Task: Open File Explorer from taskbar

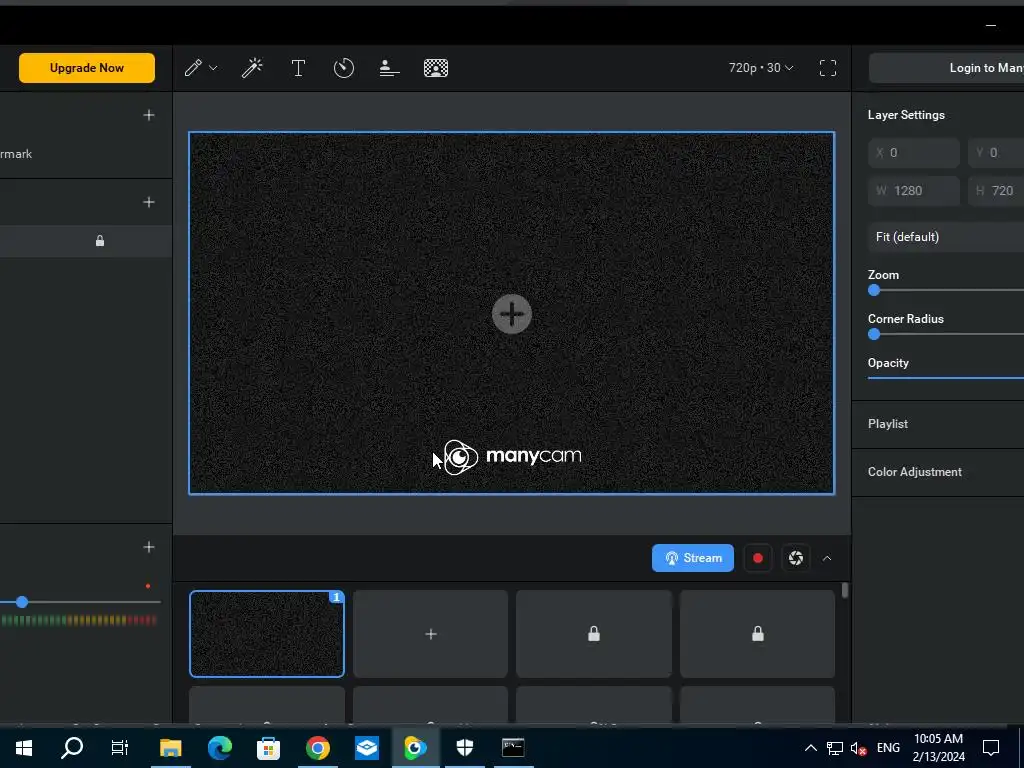Action: 170,748
